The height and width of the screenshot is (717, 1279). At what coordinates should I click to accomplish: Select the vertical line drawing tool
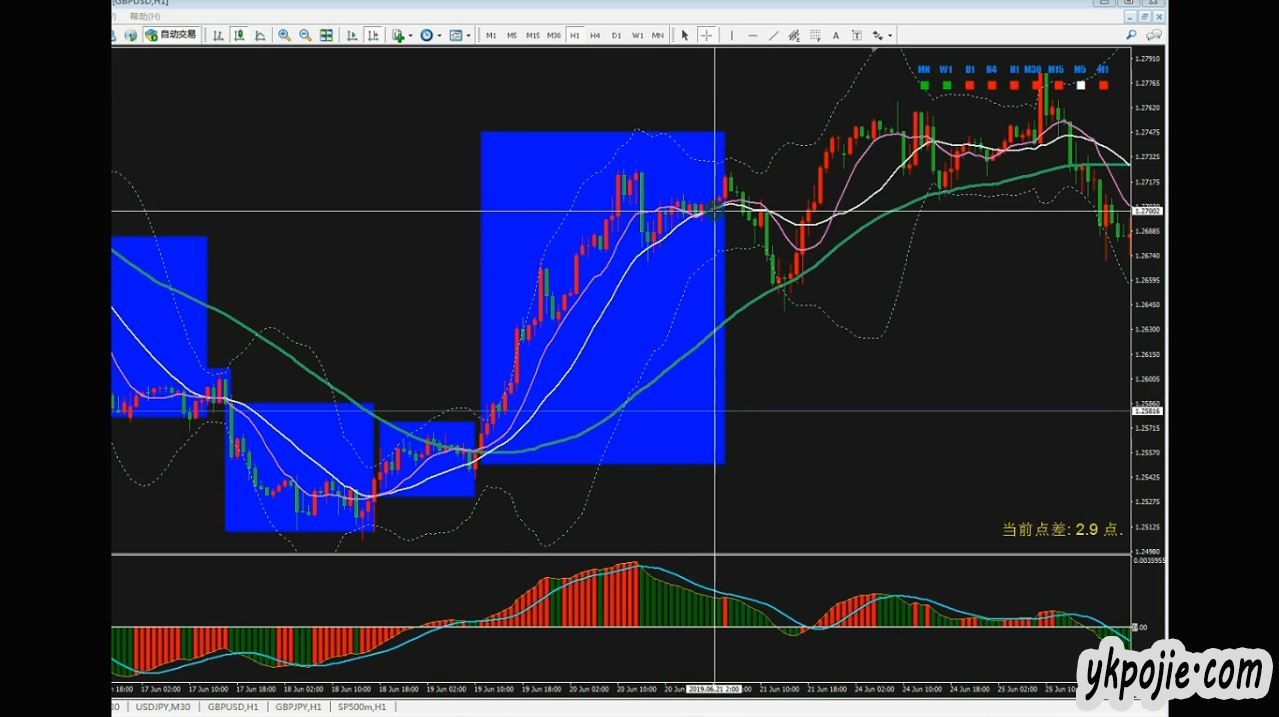point(731,35)
